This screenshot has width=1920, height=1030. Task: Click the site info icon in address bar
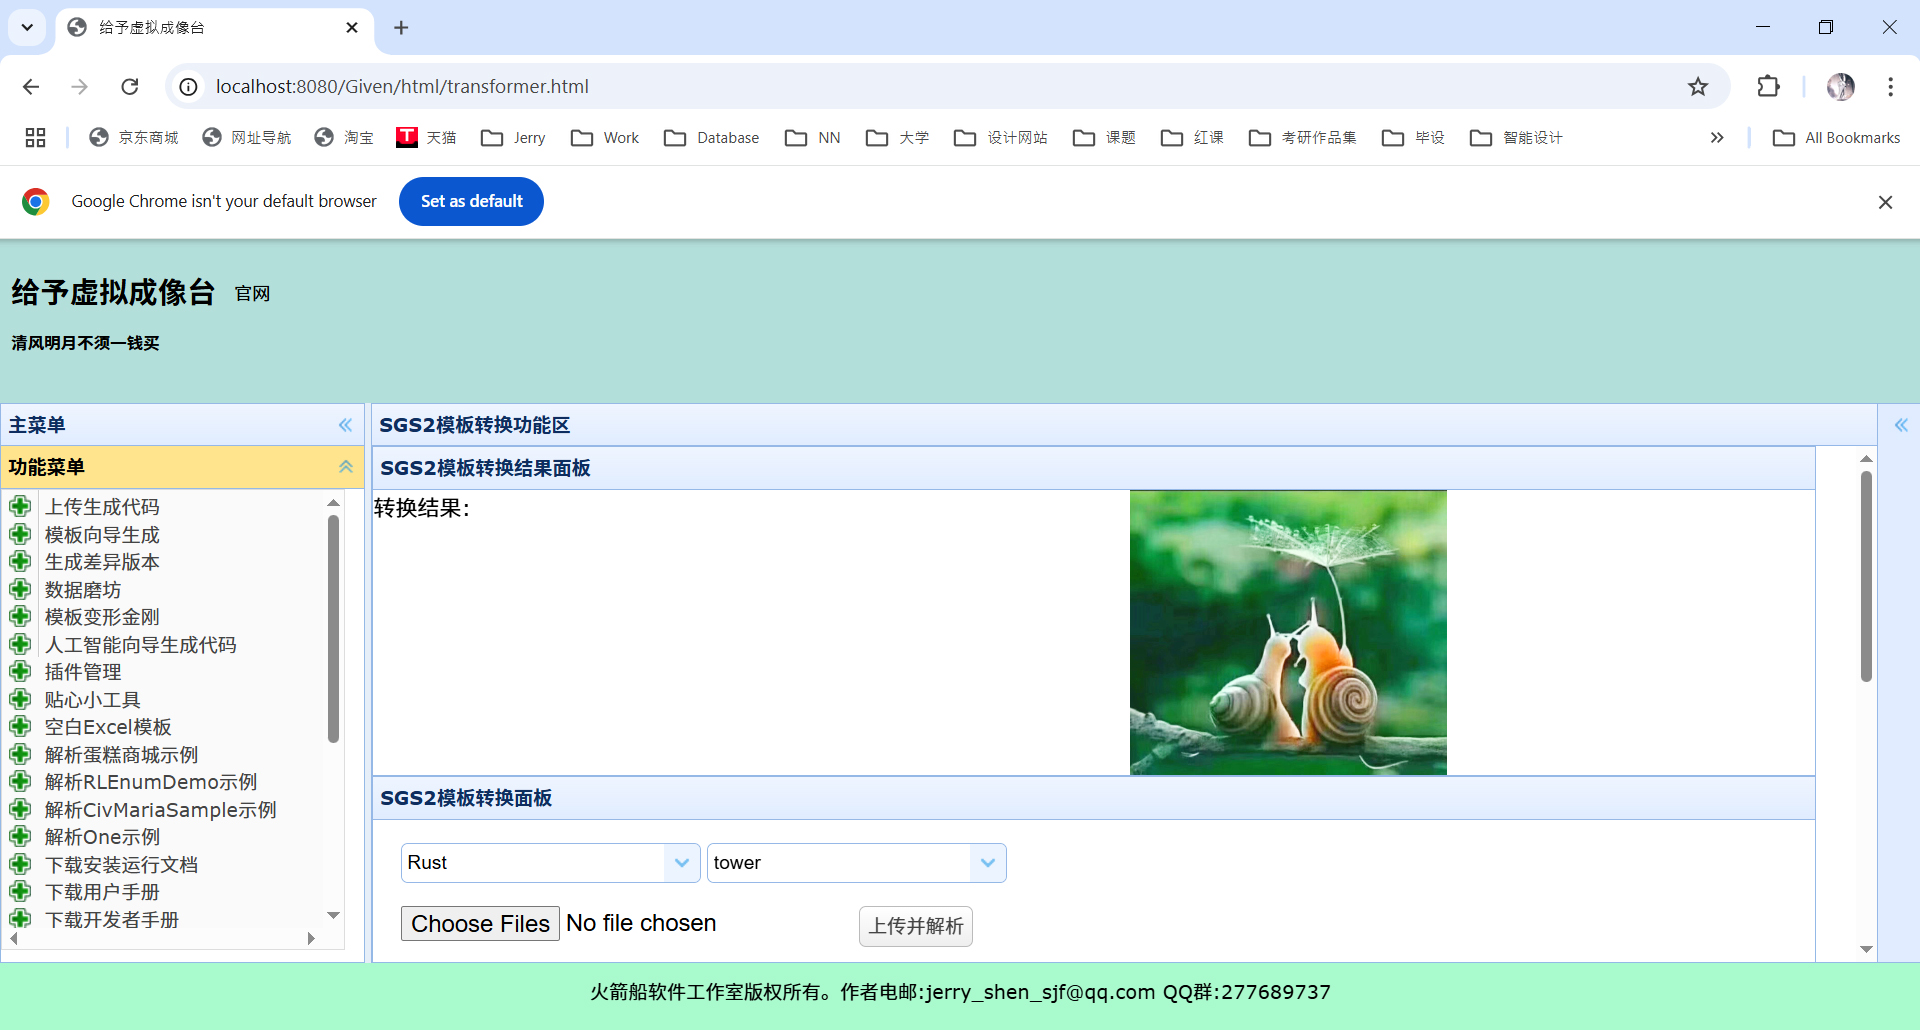click(188, 86)
